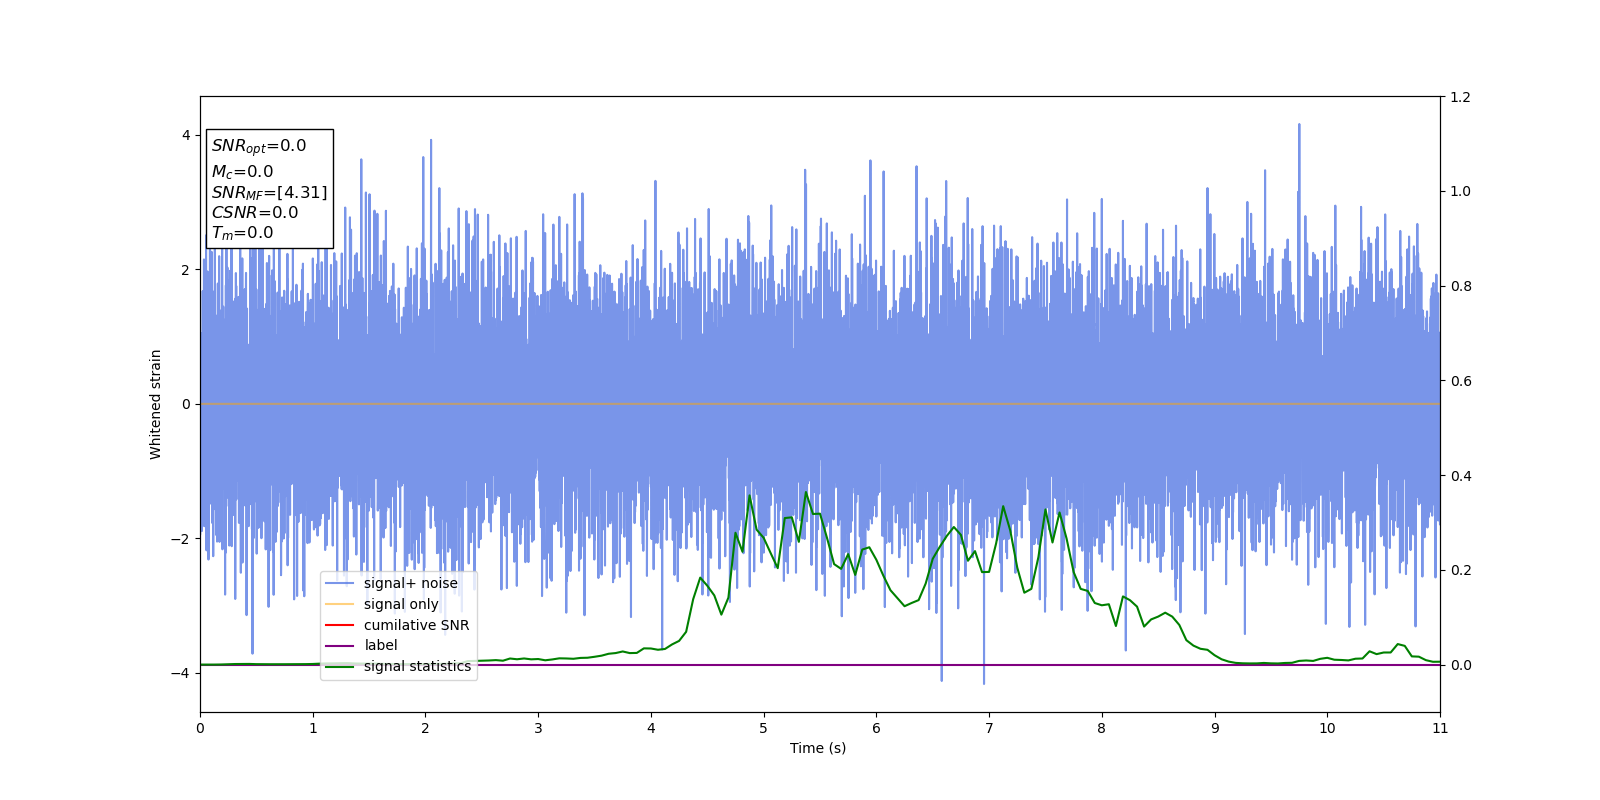
Task: Click the 'Whitened strain' y-axis label
Action: [156, 404]
